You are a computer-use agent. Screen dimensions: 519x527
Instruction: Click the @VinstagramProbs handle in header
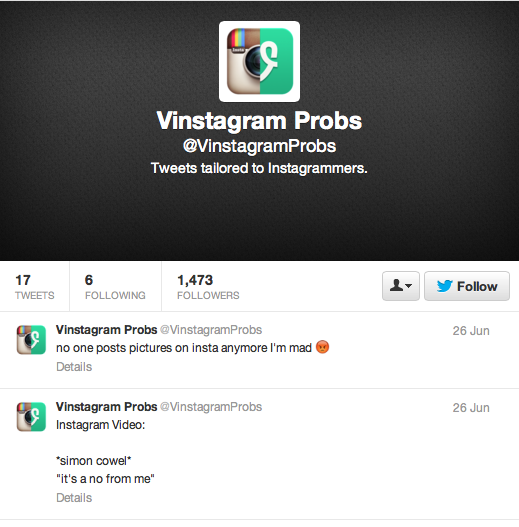pyautogui.click(x=259, y=146)
